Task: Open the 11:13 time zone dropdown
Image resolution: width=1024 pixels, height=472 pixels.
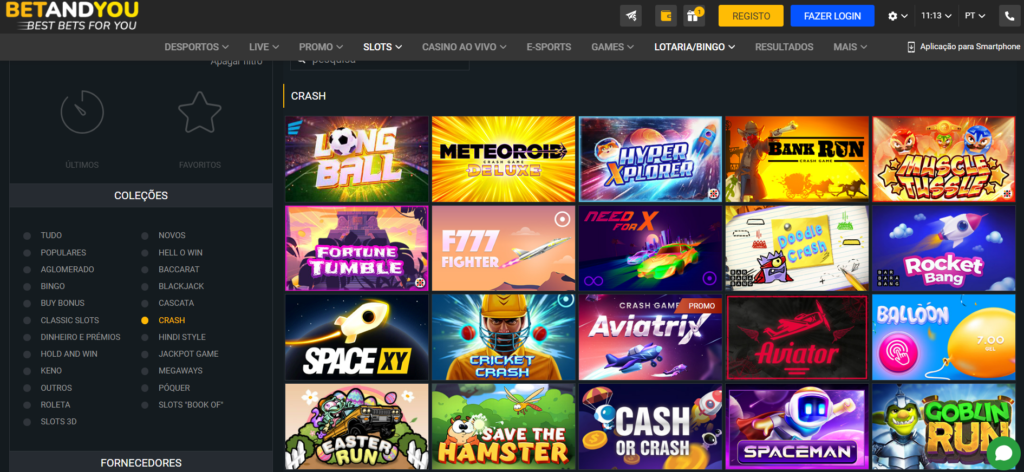Action: tap(937, 16)
